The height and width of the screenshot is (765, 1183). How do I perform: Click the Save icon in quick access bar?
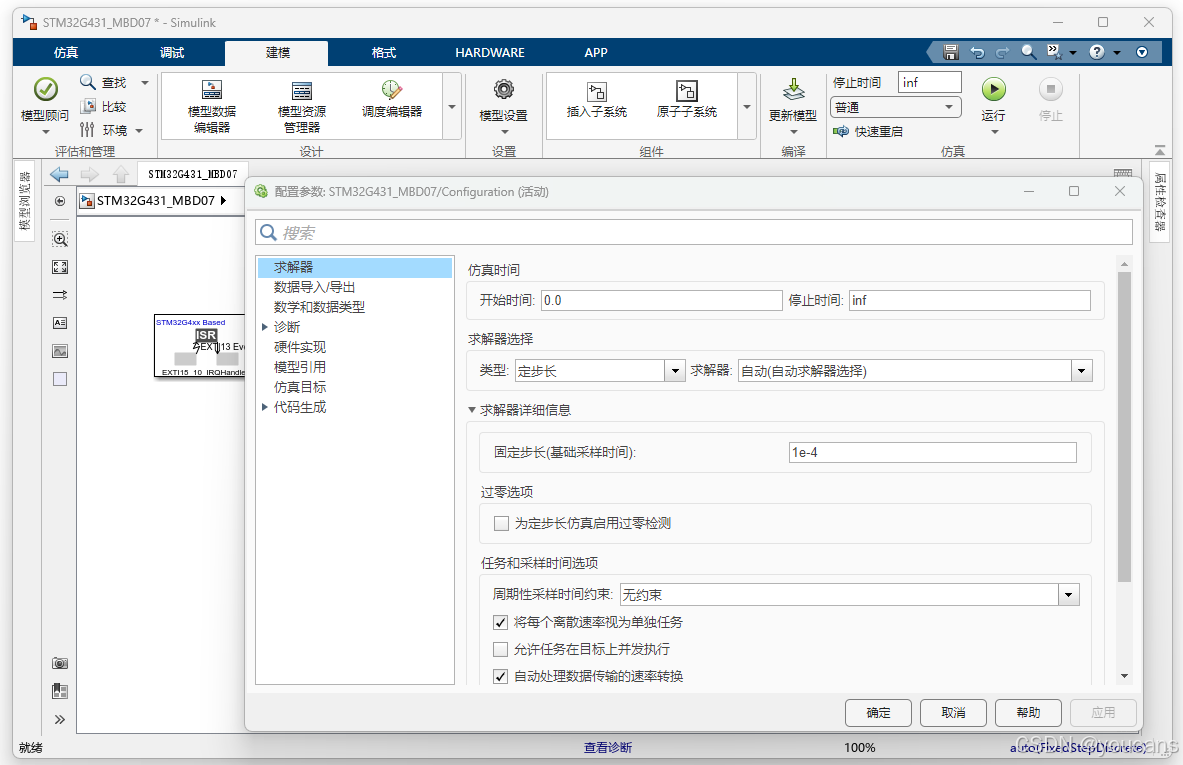point(951,52)
